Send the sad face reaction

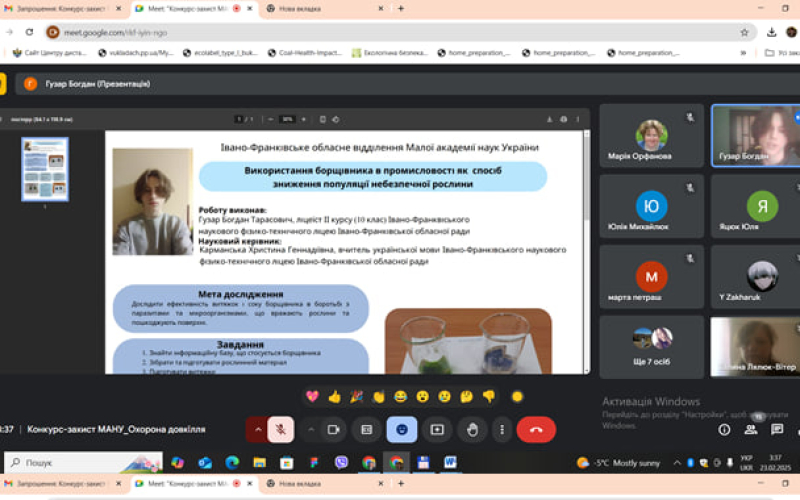tap(444, 396)
